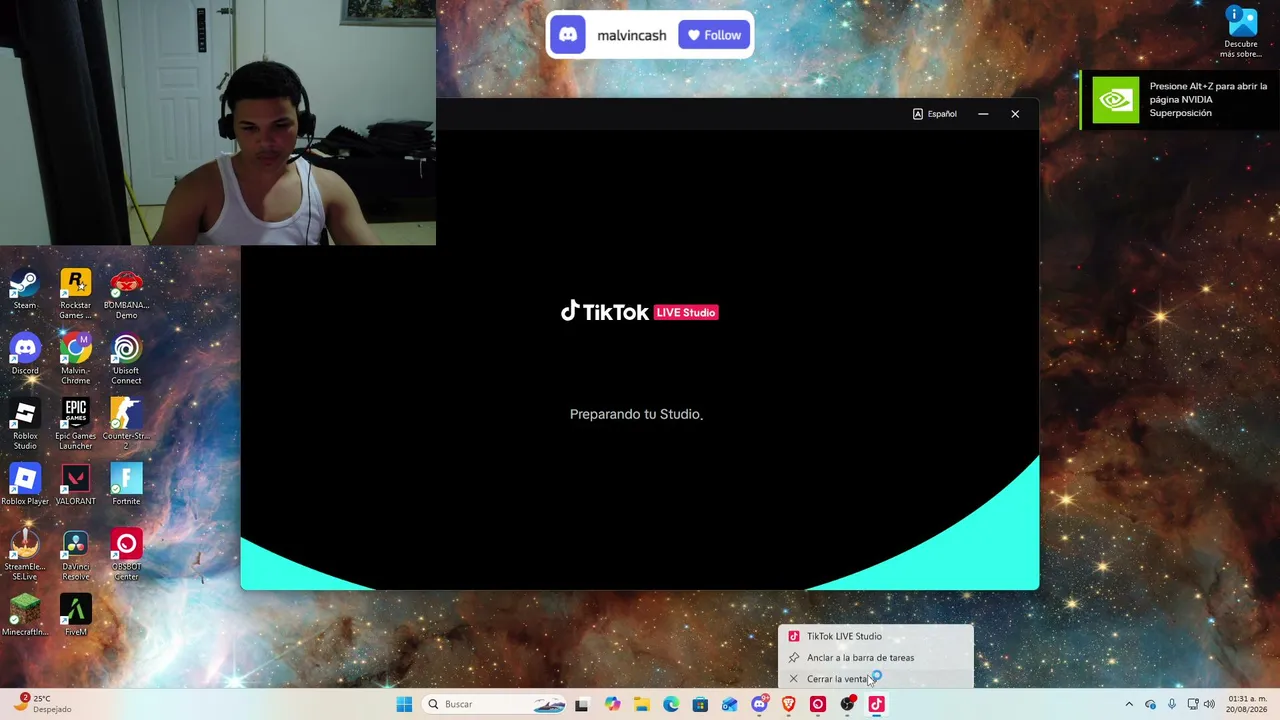Open the weather widget showing 25°C Despejado
1280x720 pixels.
point(42,704)
